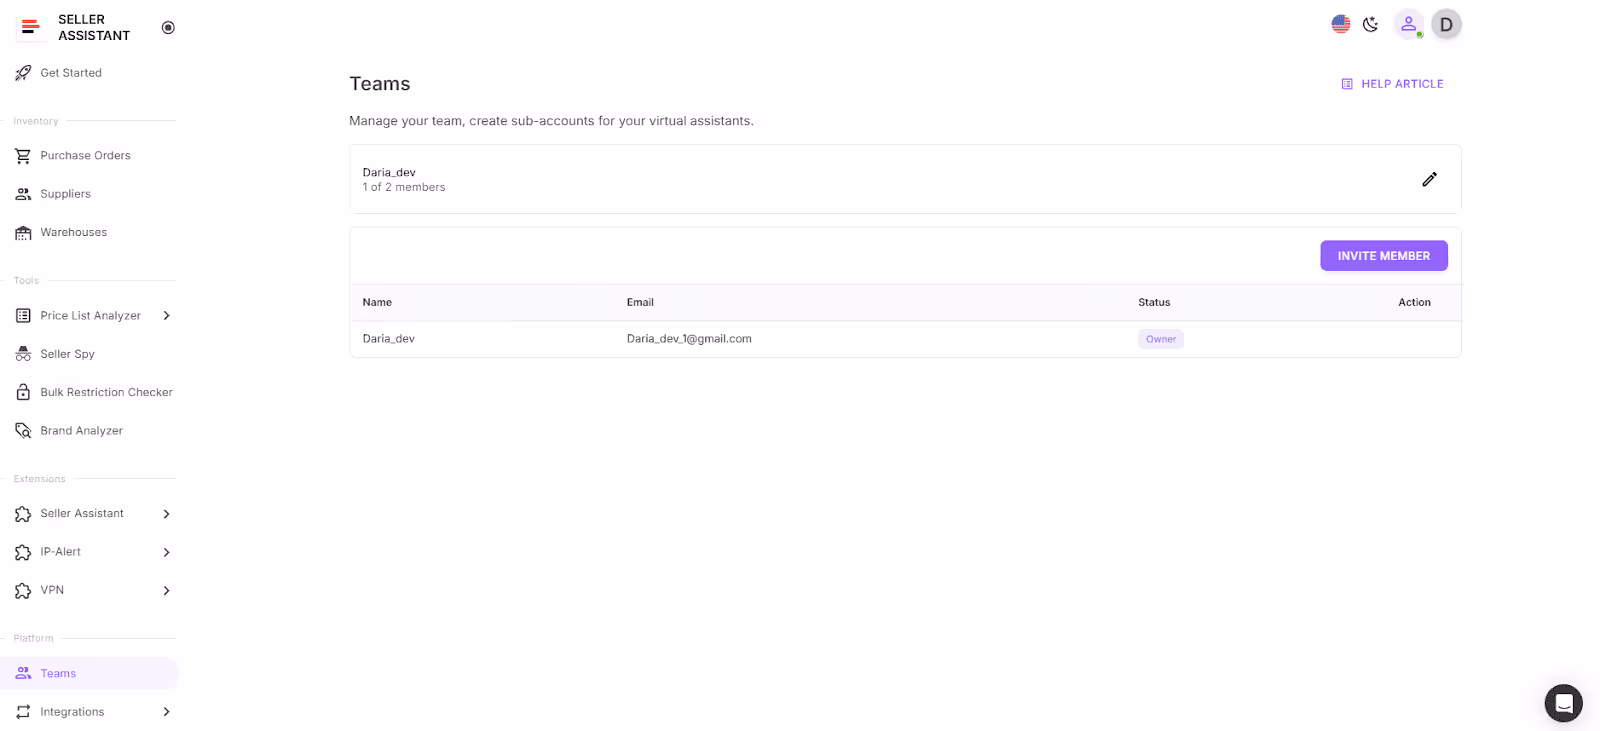The image size is (1600, 731).
Task: Click the Seller Assistant extension puzzle icon
Action: tap(23, 514)
